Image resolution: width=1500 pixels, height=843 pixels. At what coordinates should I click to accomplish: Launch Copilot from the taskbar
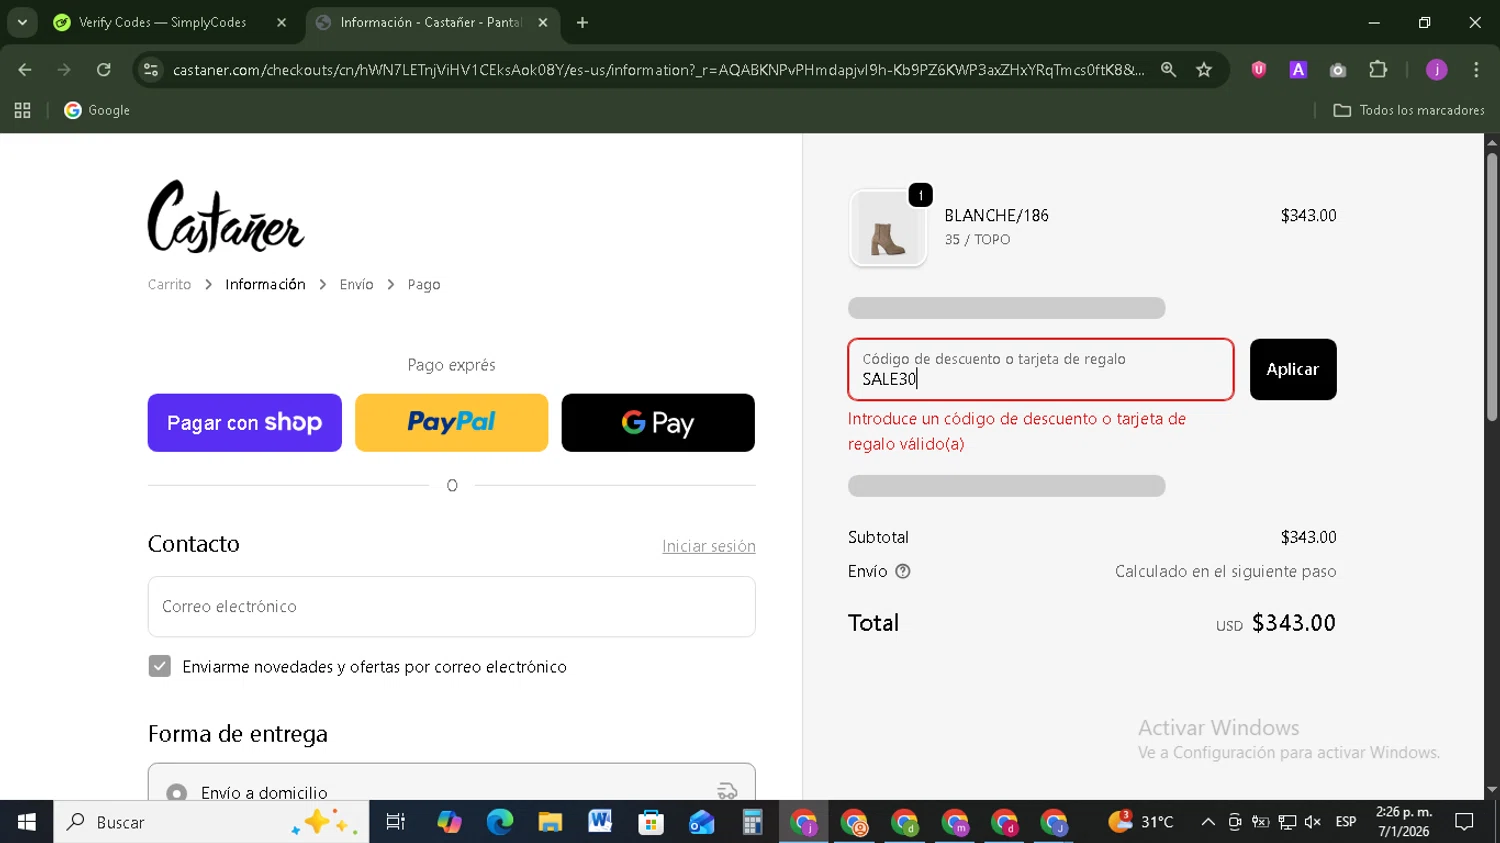point(449,822)
